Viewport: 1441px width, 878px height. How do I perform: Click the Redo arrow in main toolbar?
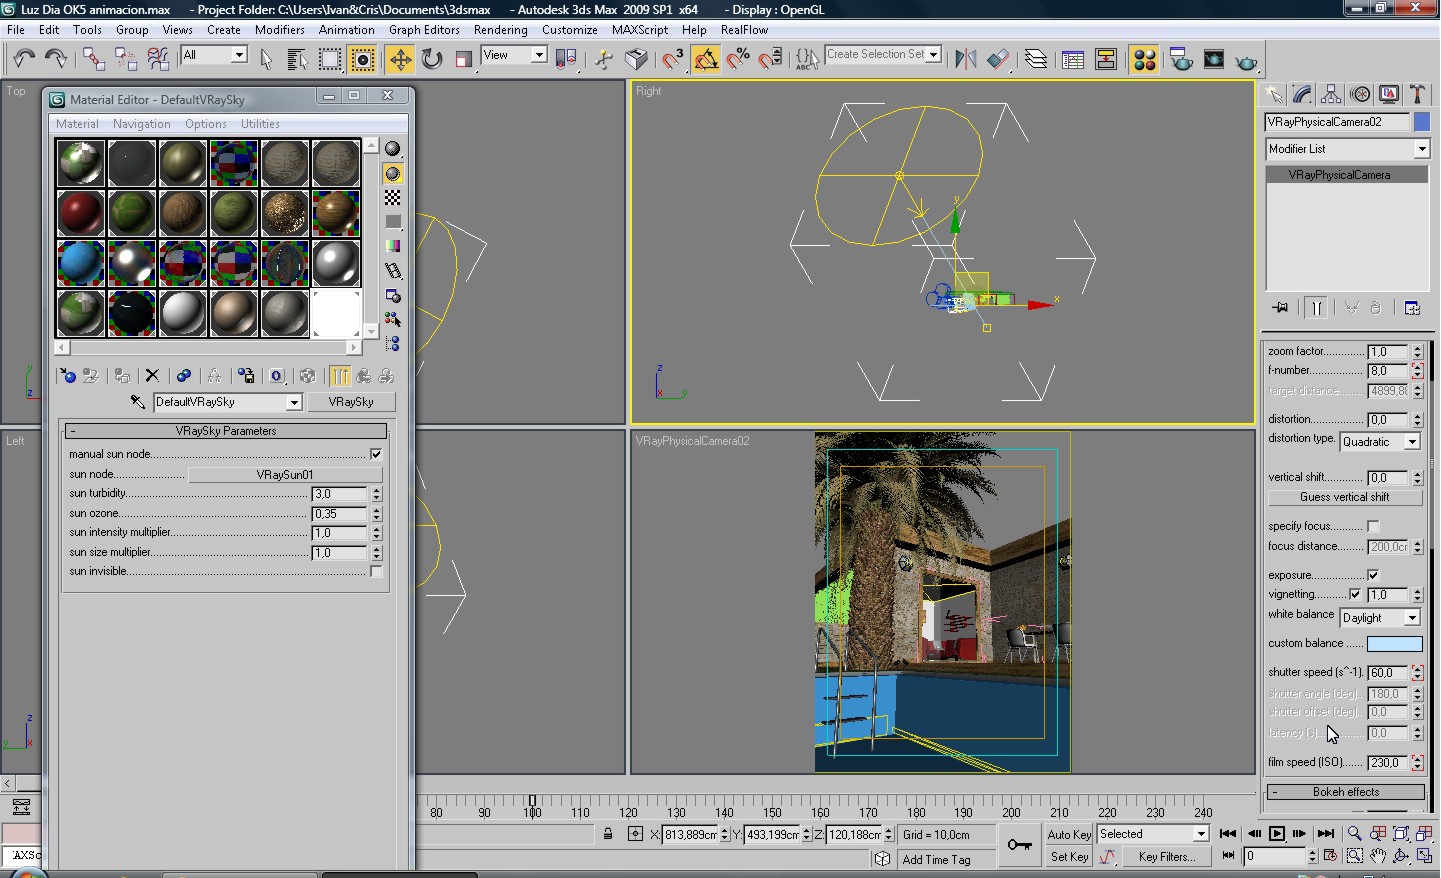[55, 59]
